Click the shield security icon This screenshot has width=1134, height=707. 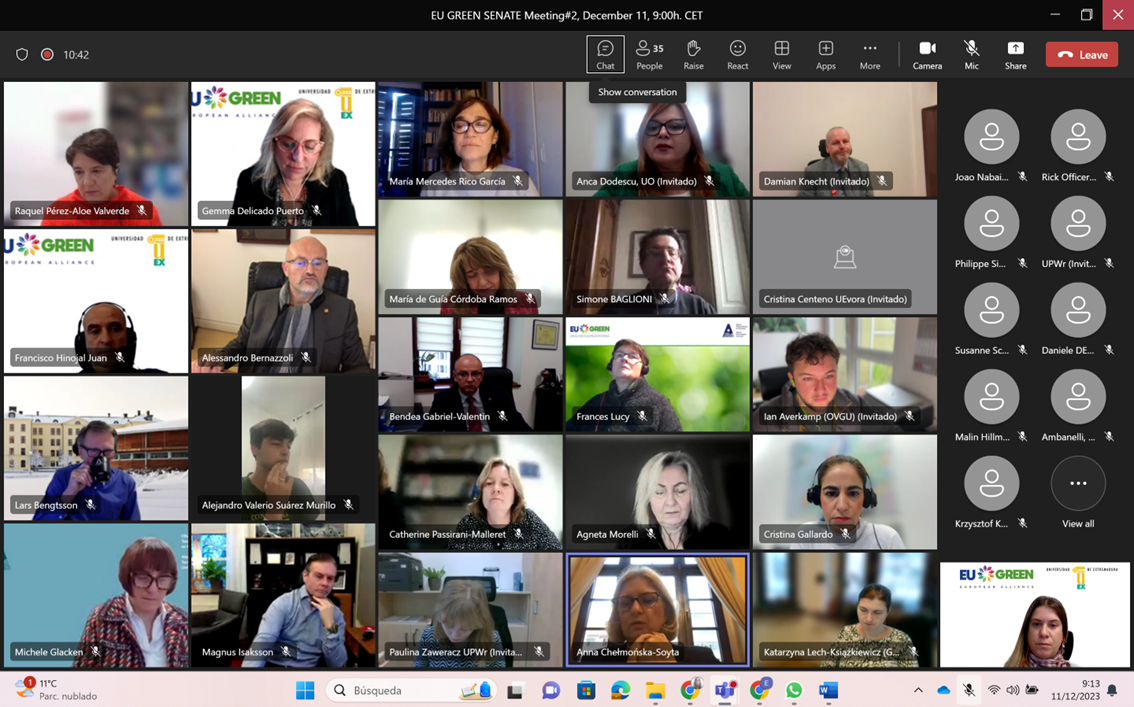pos(22,55)
